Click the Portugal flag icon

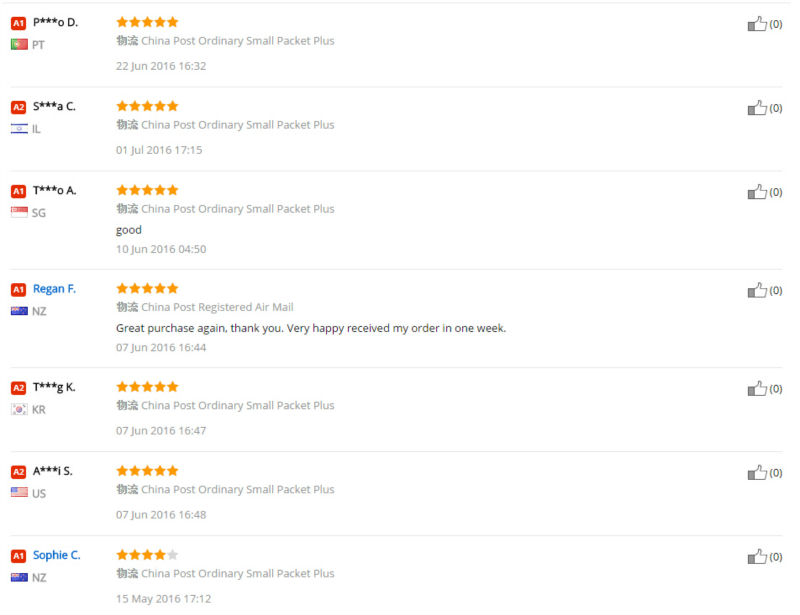19,45
